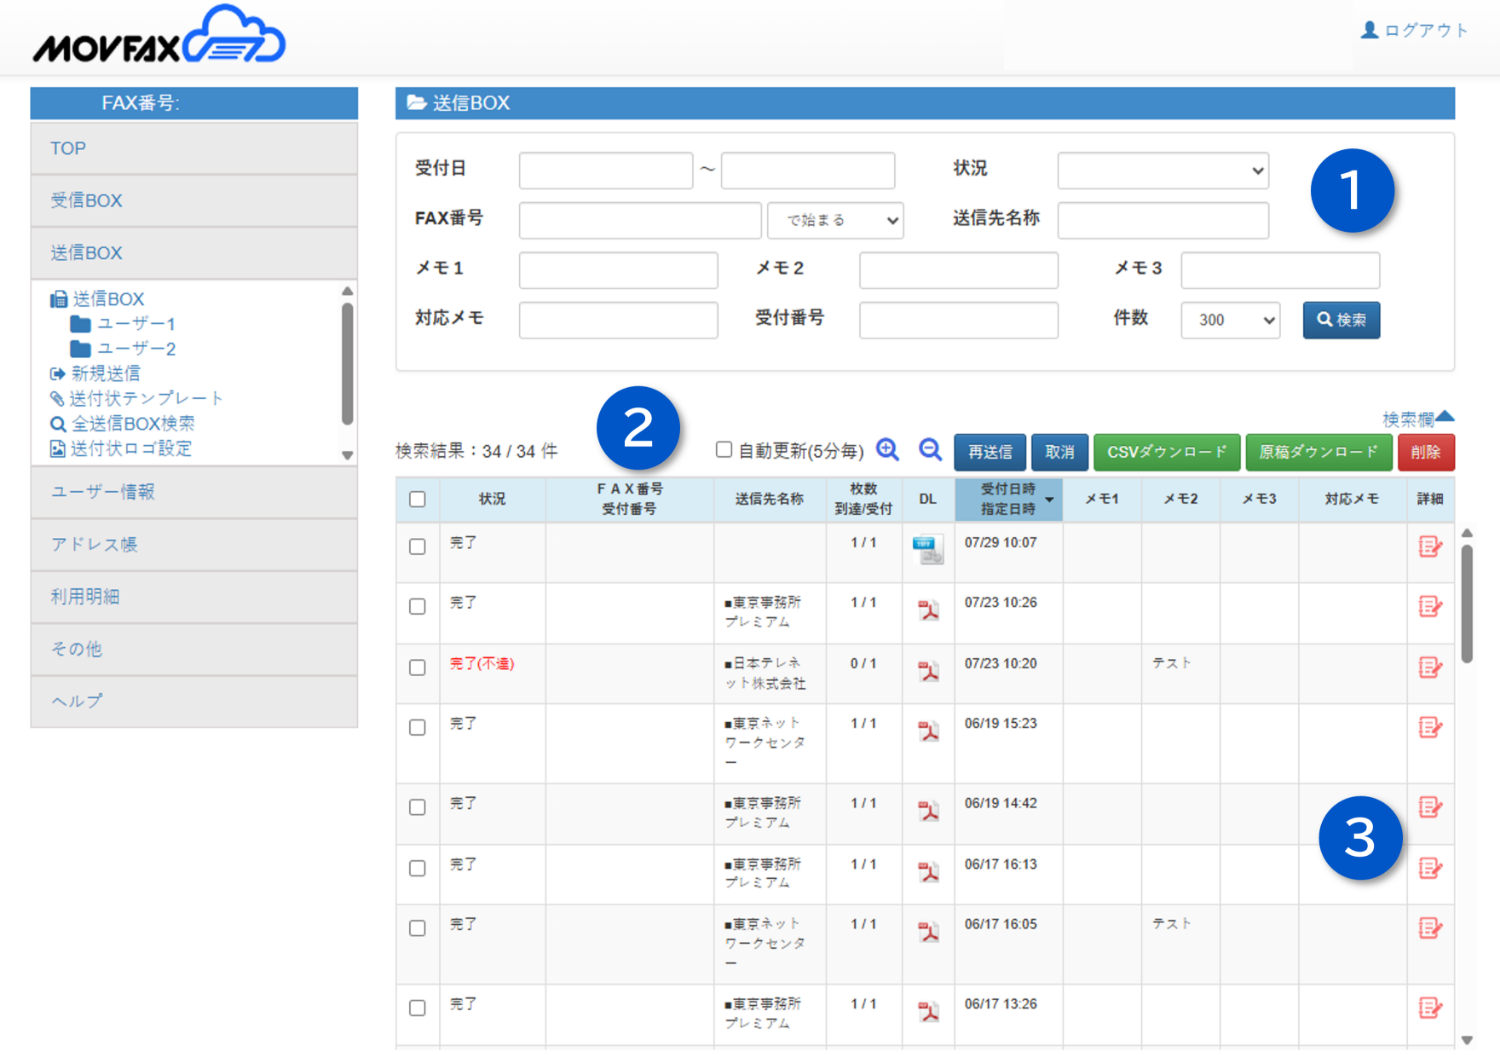Select the checkbox for the 06/17 16:05 row

[x=417, y=928]
